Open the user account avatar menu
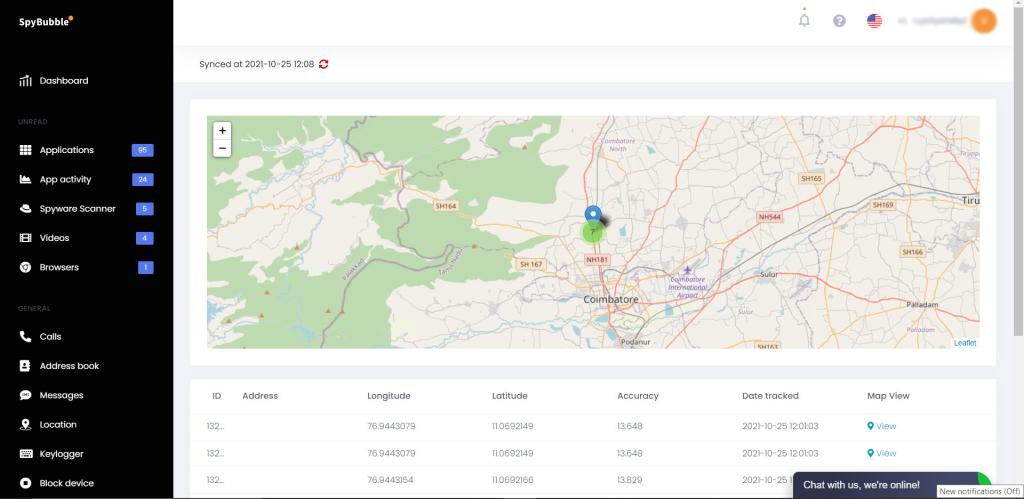The width and height of the screenshot is (1024, 499). (984, 20)
